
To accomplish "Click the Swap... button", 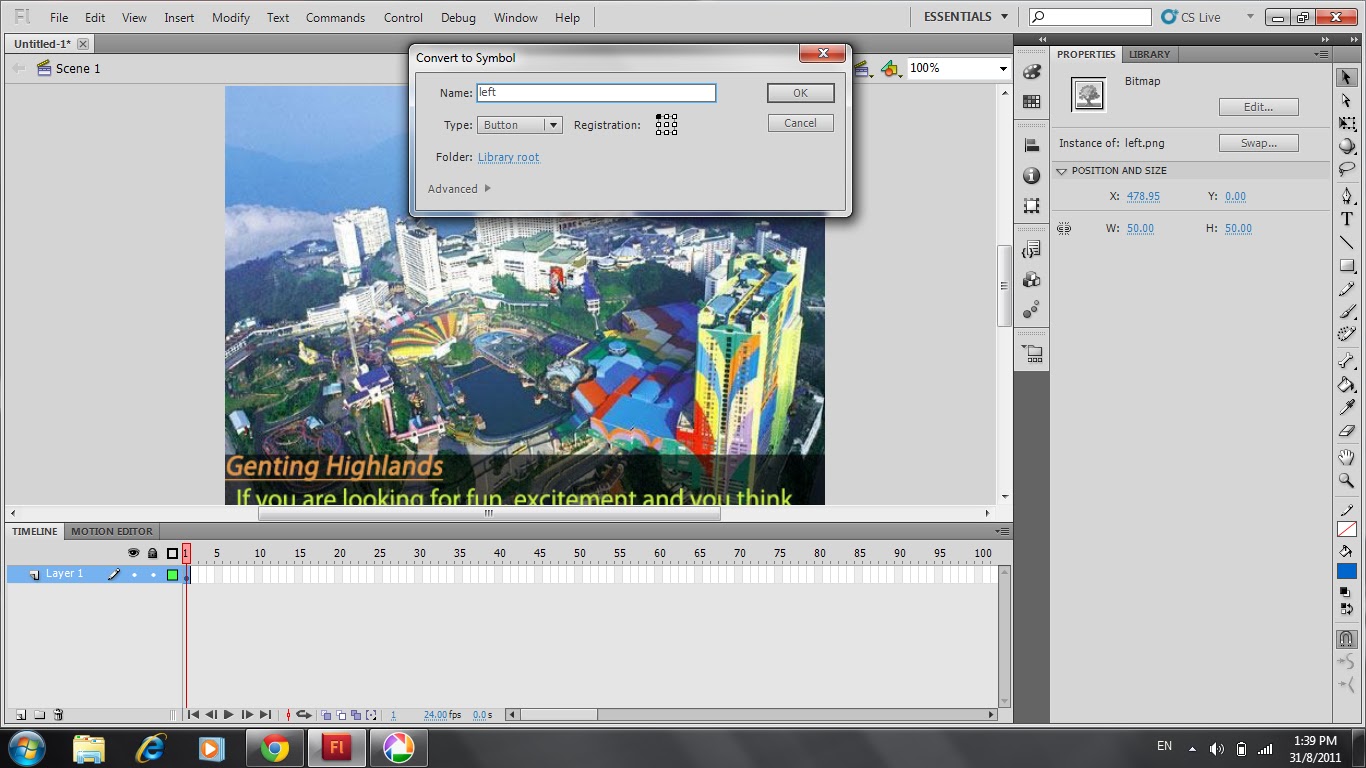I will click(x=1259, y=143).
